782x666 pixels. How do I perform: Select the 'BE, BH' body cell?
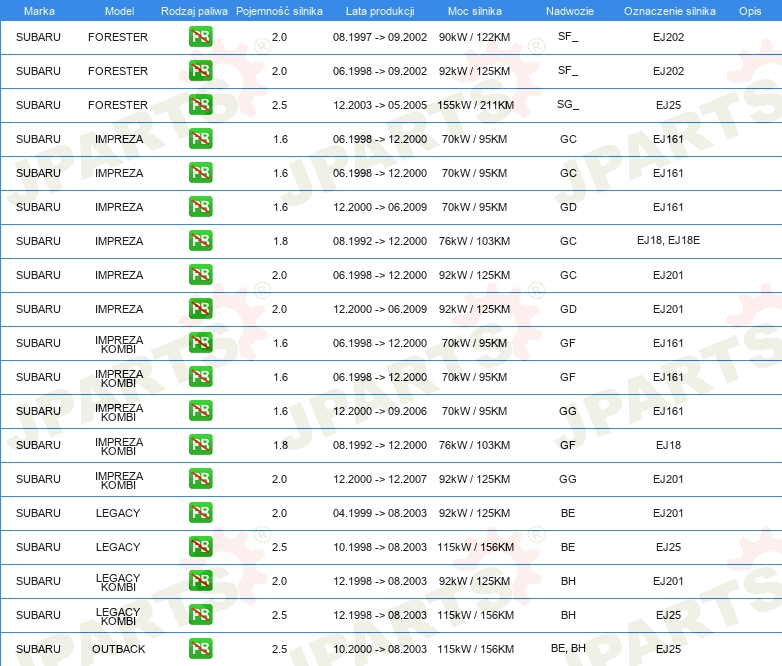568,648
